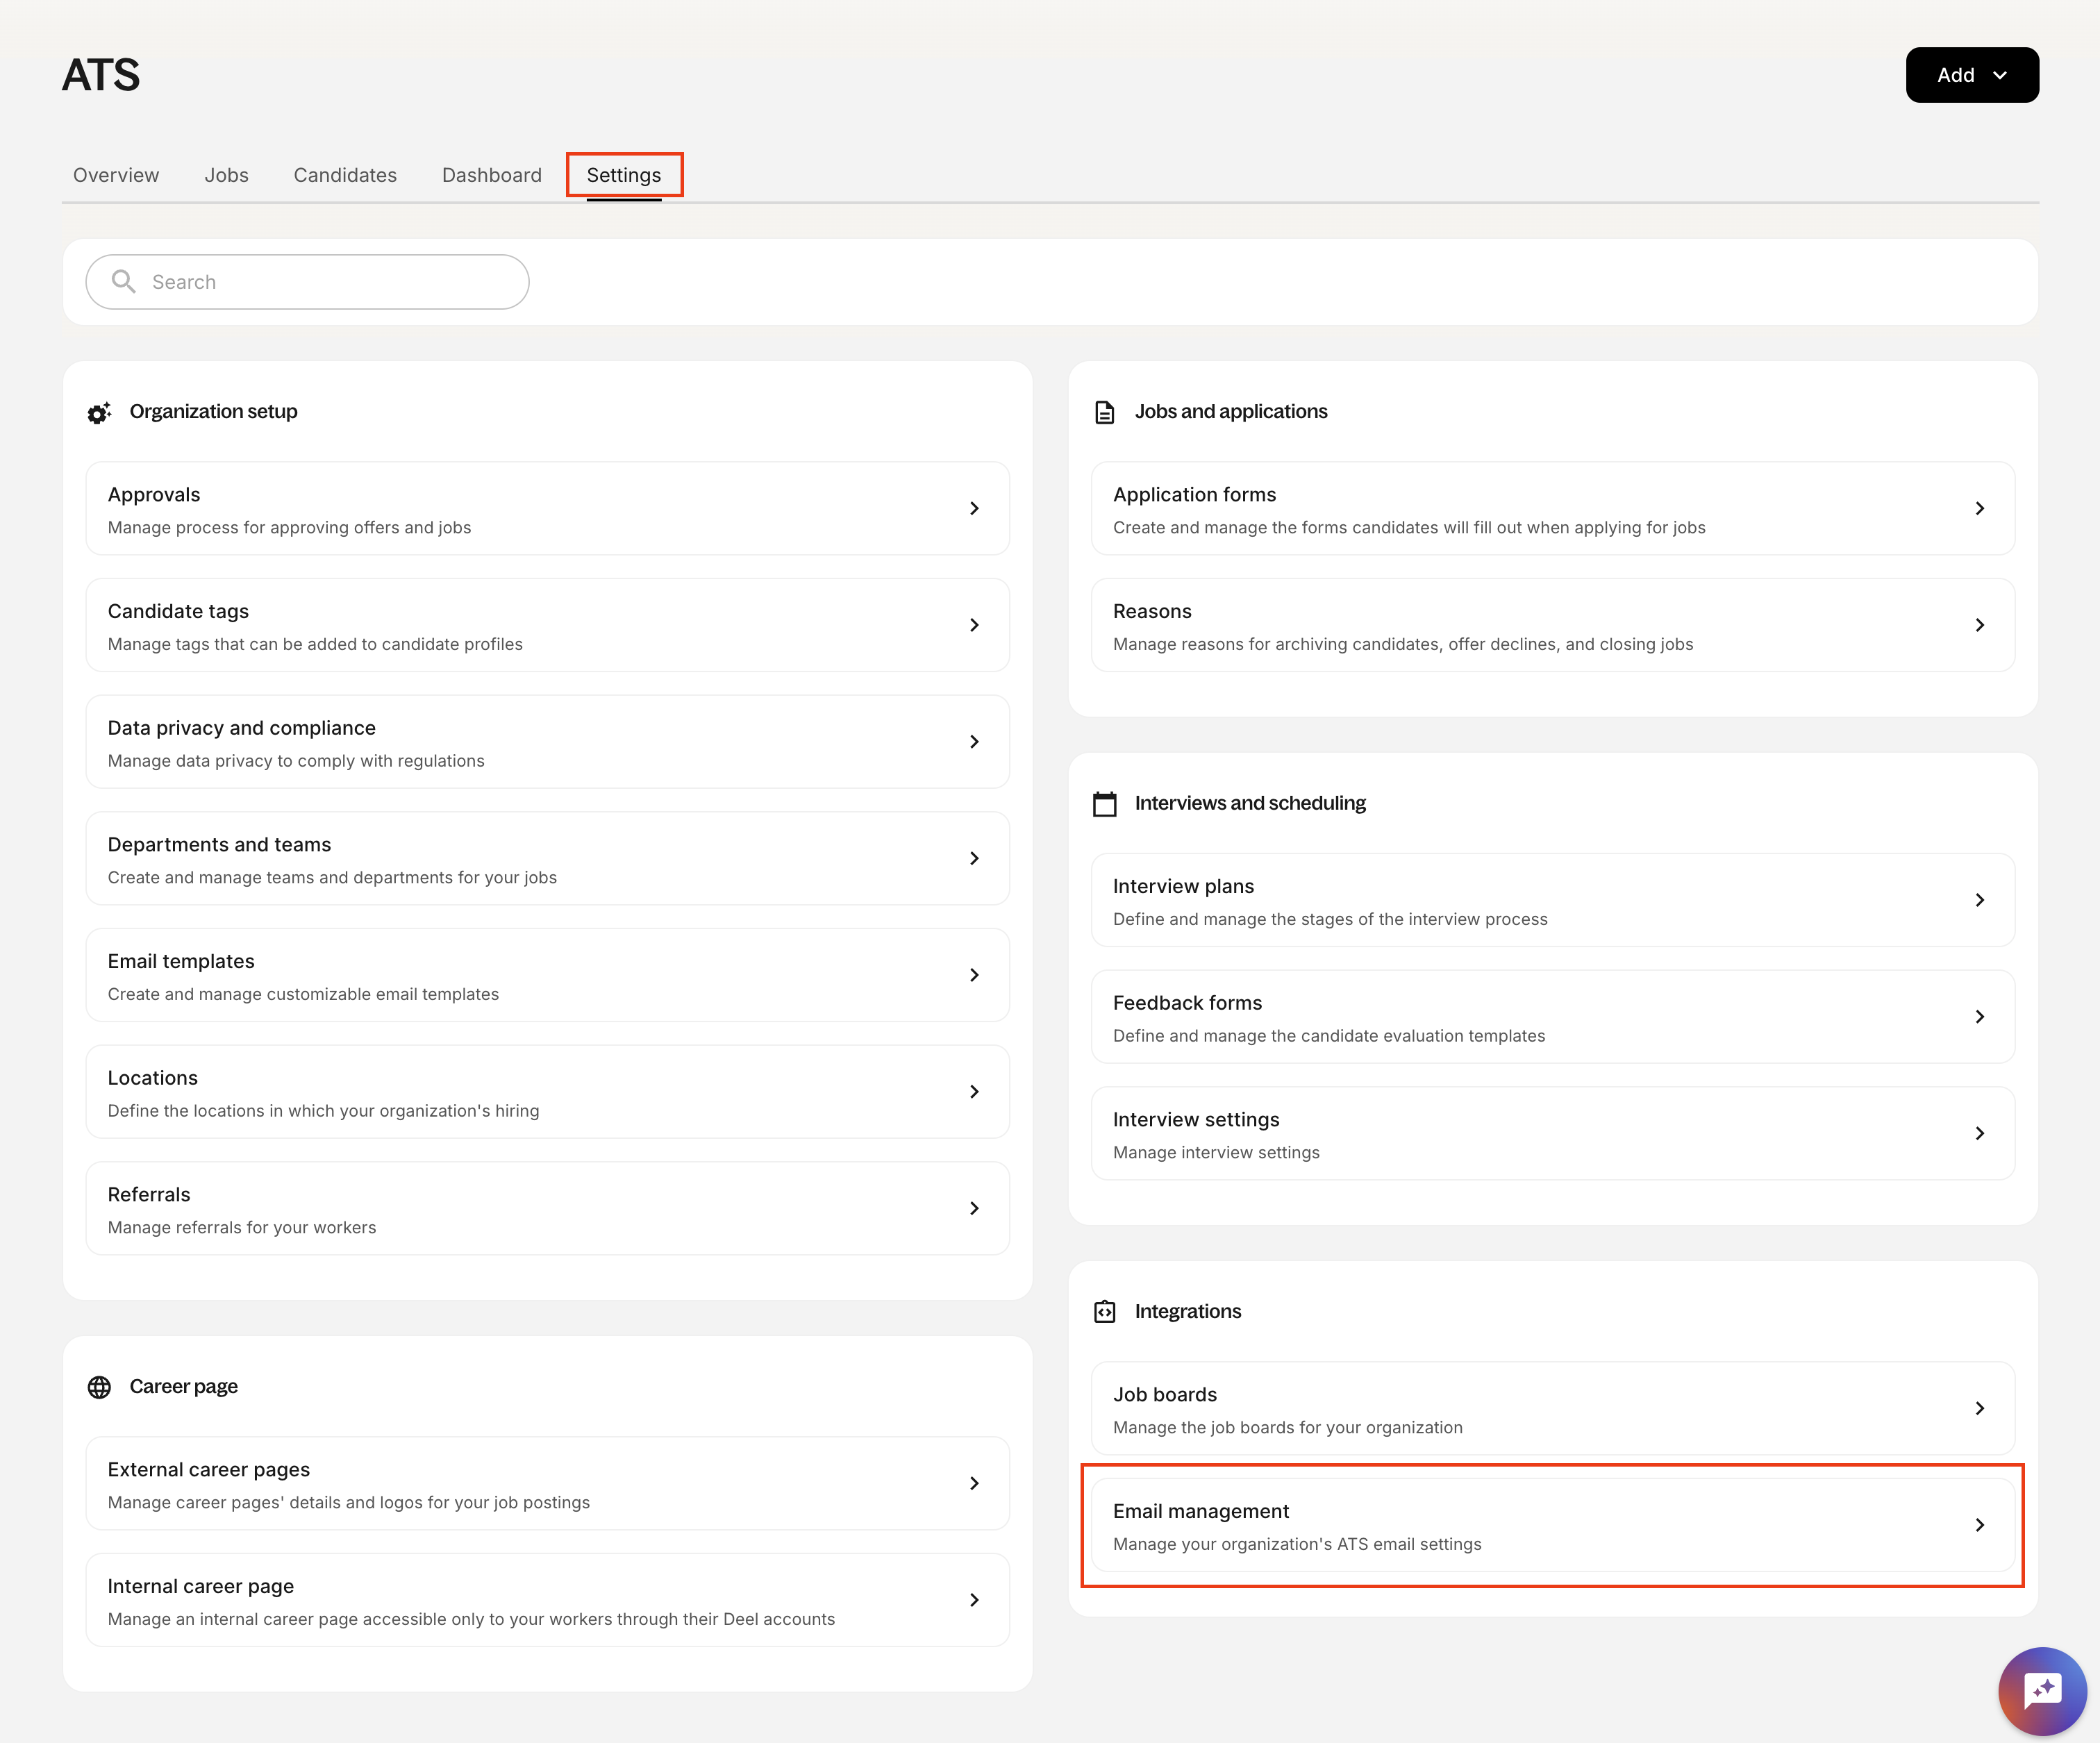Screen dimensions: 2100x1743
Task: Click the search magnifier icon
Action: pyautogui.click(x=123, y=282)
